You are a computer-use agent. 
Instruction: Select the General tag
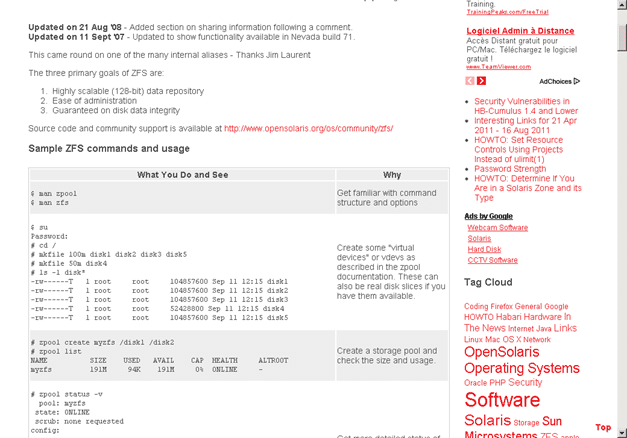(528, 306)
